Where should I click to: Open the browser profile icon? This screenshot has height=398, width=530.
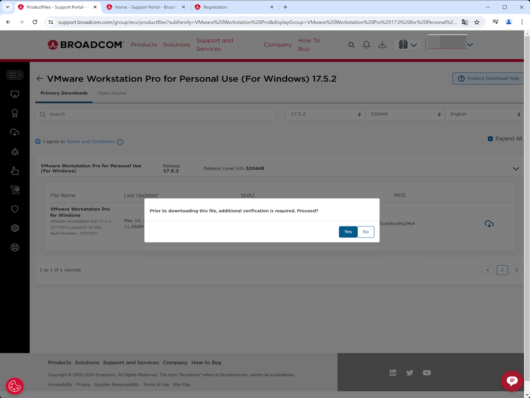pos(508,22)
